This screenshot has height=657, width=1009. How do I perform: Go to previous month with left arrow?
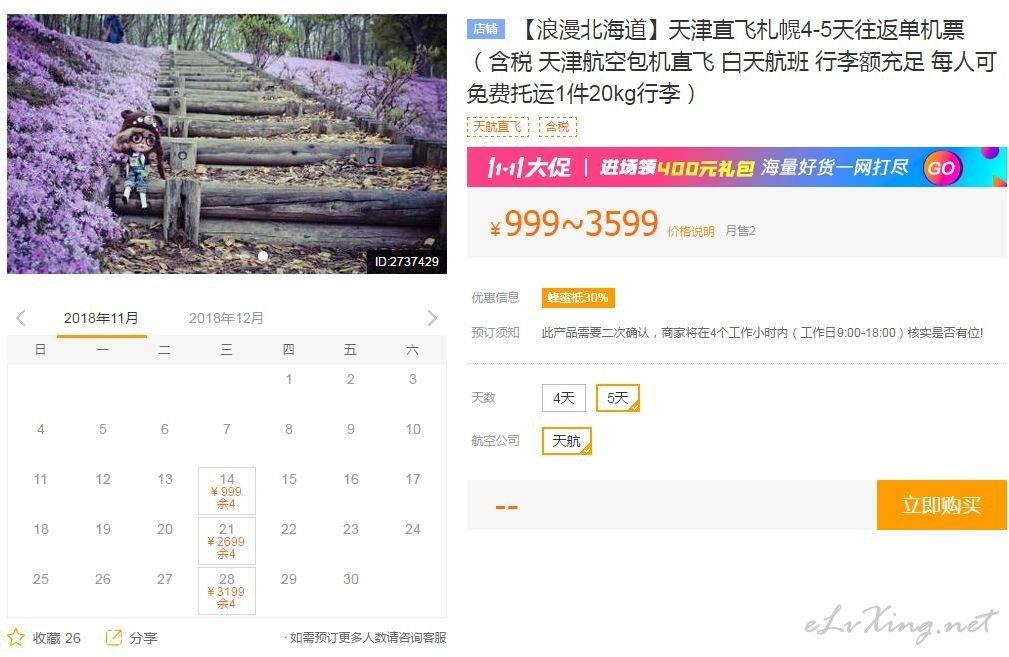(21, 318)
